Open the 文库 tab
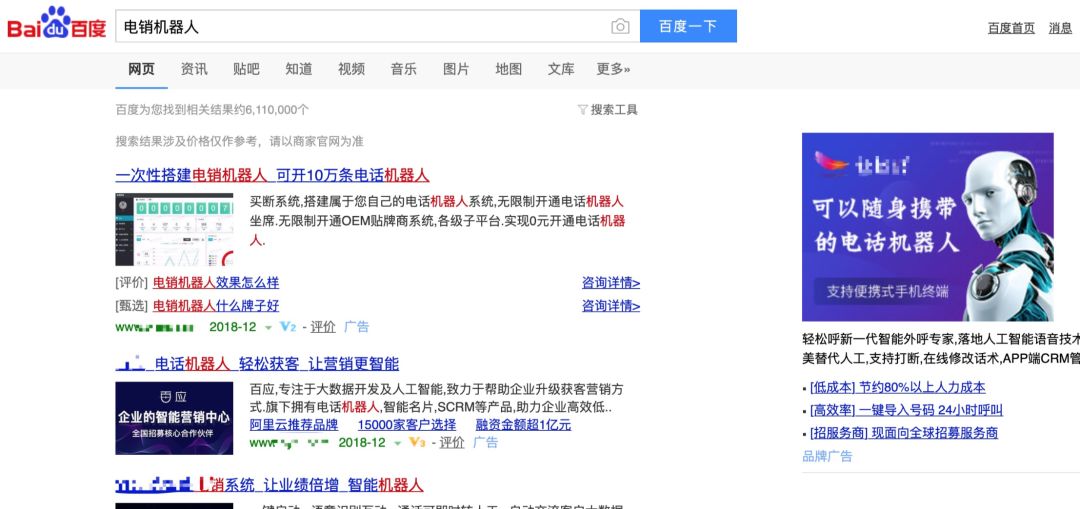1080x509 pixels. click(561, 69)
